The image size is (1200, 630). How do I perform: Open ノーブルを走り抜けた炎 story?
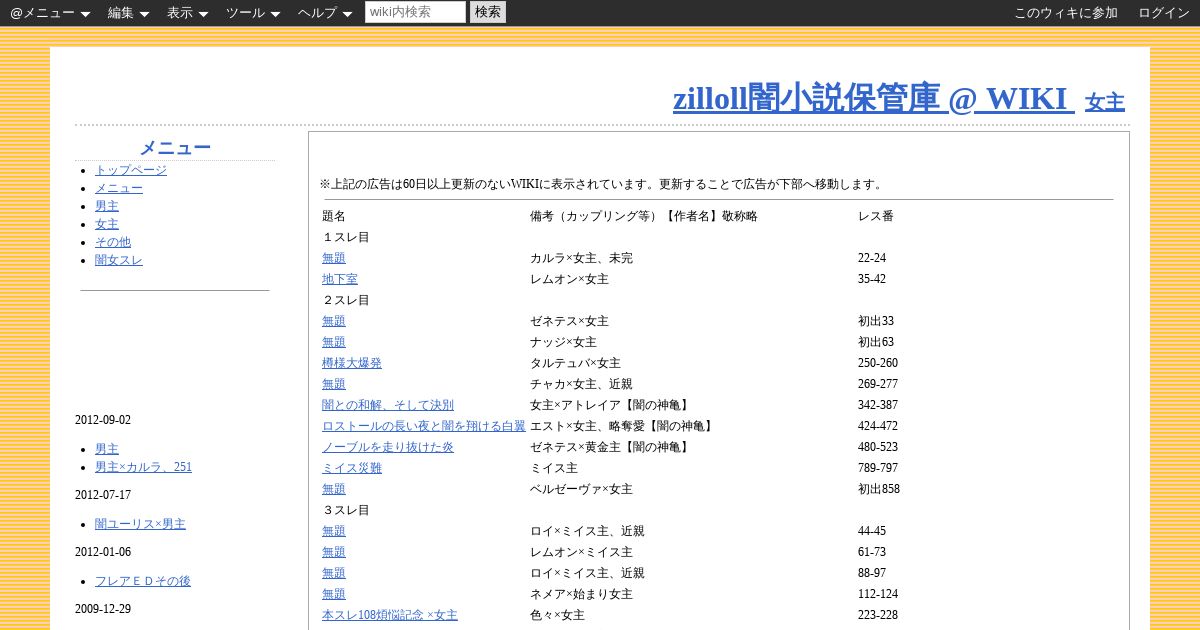[388, 447]
